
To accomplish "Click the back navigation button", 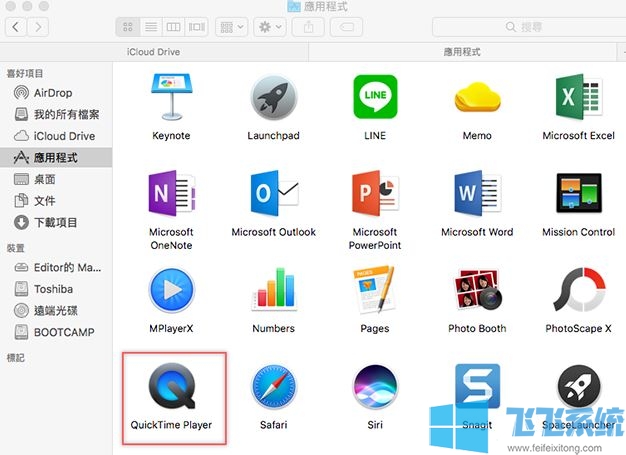I will coord(18,27).
